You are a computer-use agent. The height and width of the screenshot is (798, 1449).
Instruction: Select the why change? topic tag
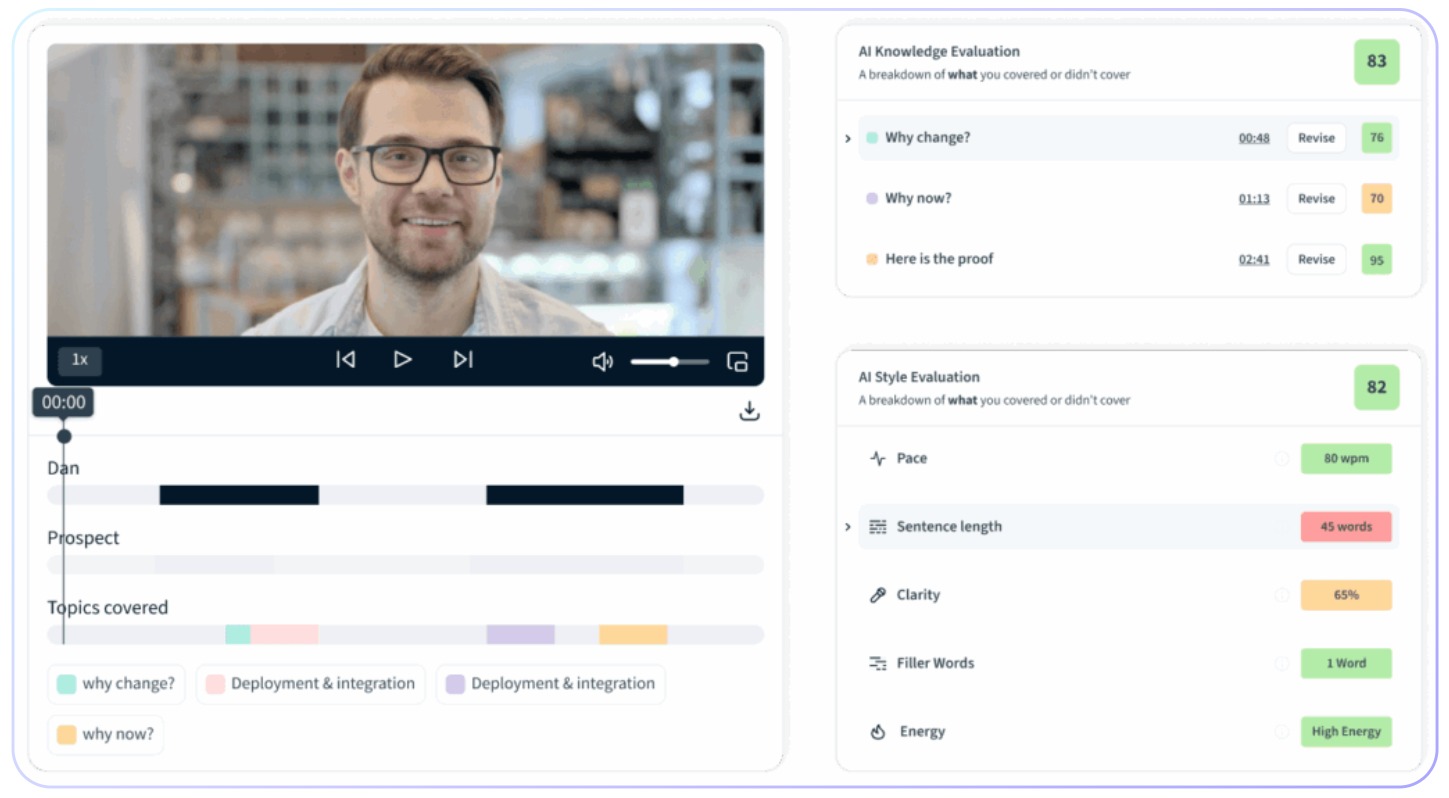116,684
